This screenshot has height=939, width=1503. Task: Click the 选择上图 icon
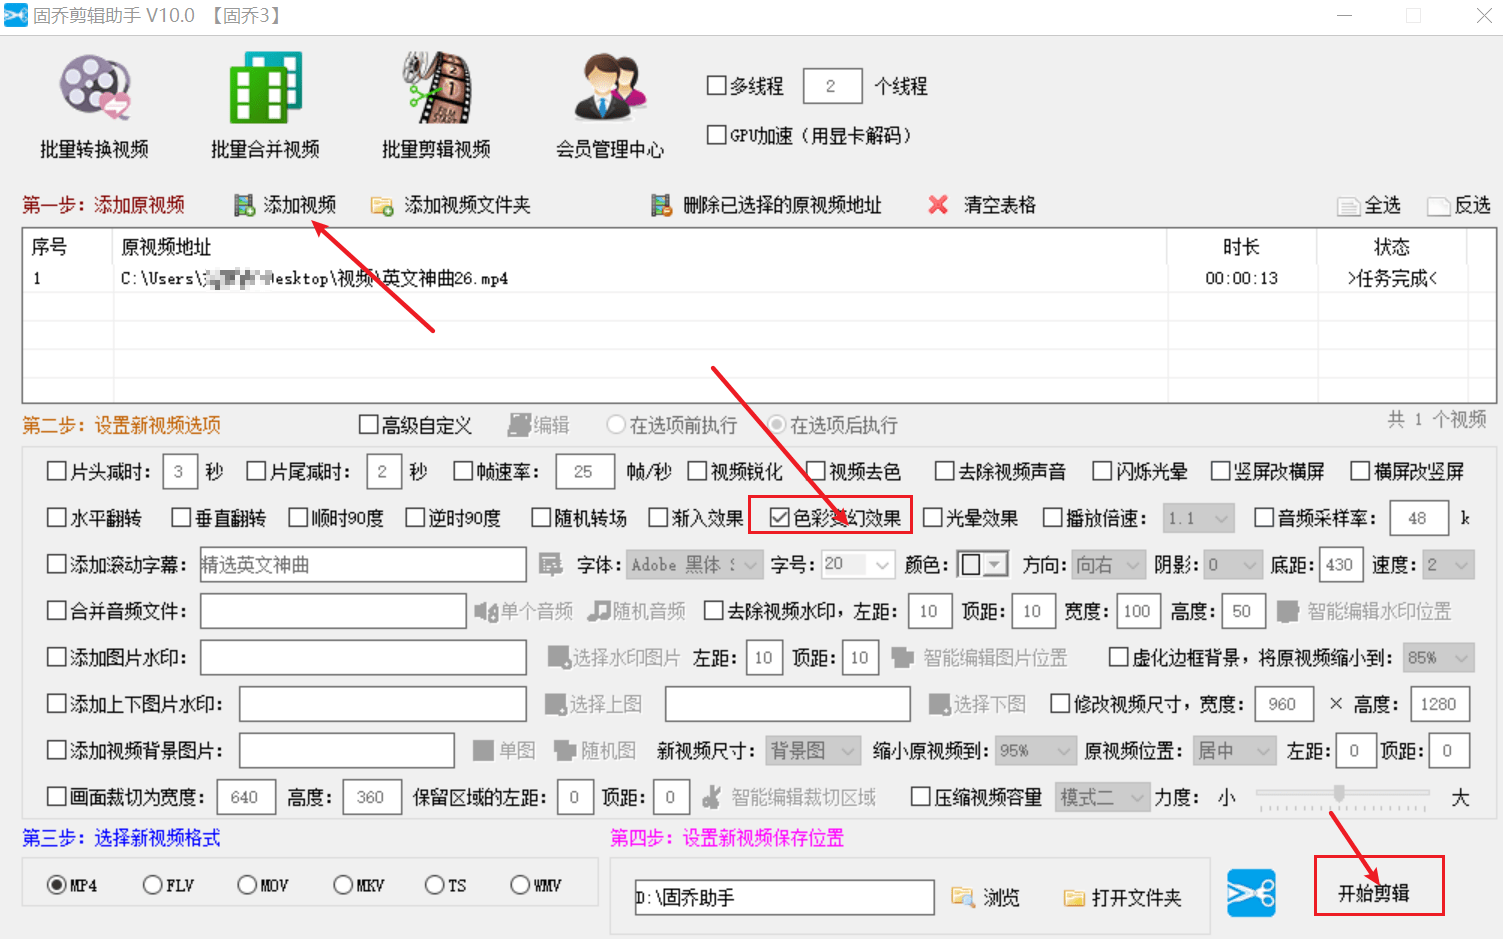[x=555, y=704]
